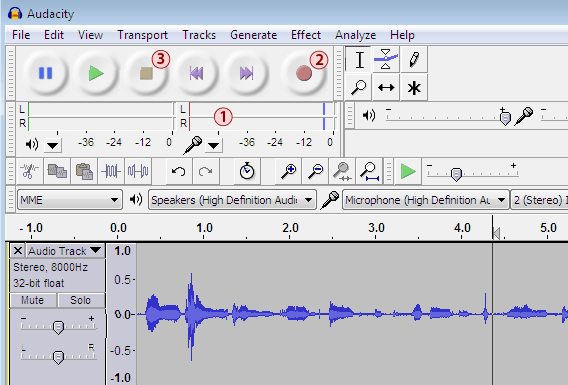Open the MME audio host dropdown
Viewport: 568px width, 385px height.
(70, 200)
